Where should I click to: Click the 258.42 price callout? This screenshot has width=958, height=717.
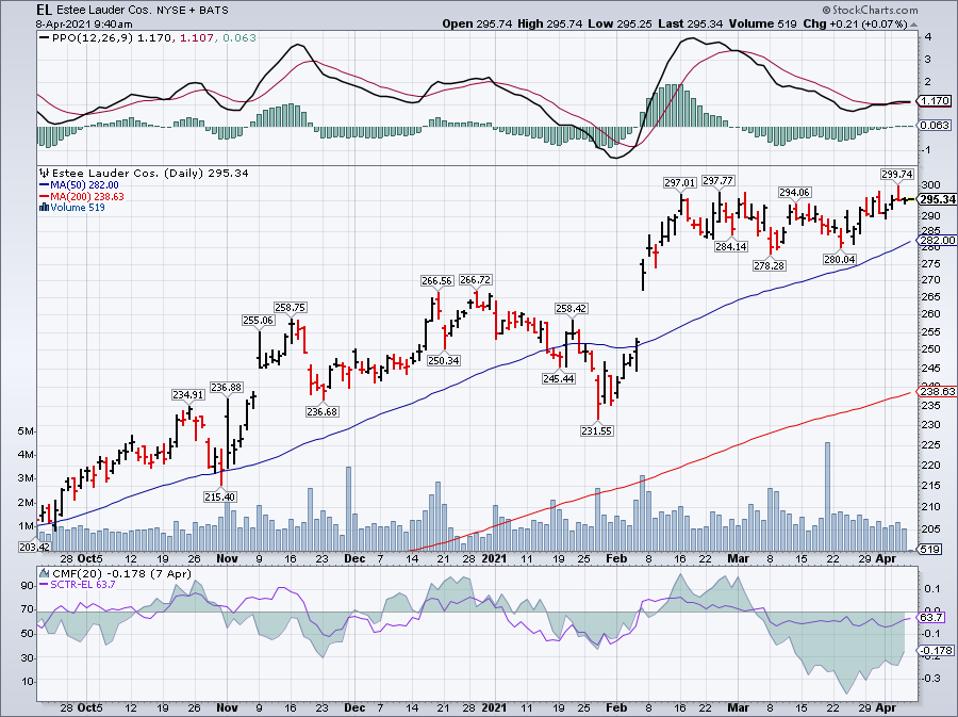[x=571, y=309]
